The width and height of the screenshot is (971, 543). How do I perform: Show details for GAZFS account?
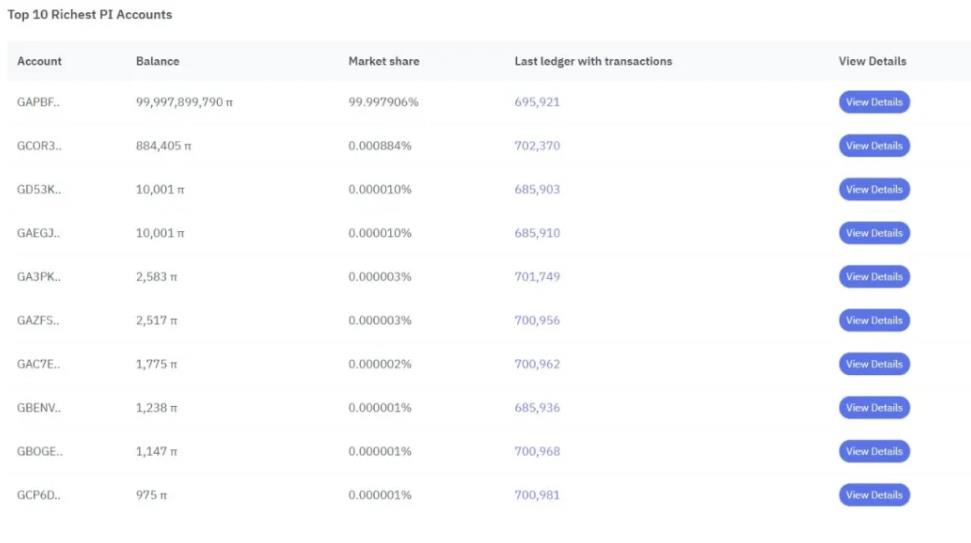(x=874, y=320)
